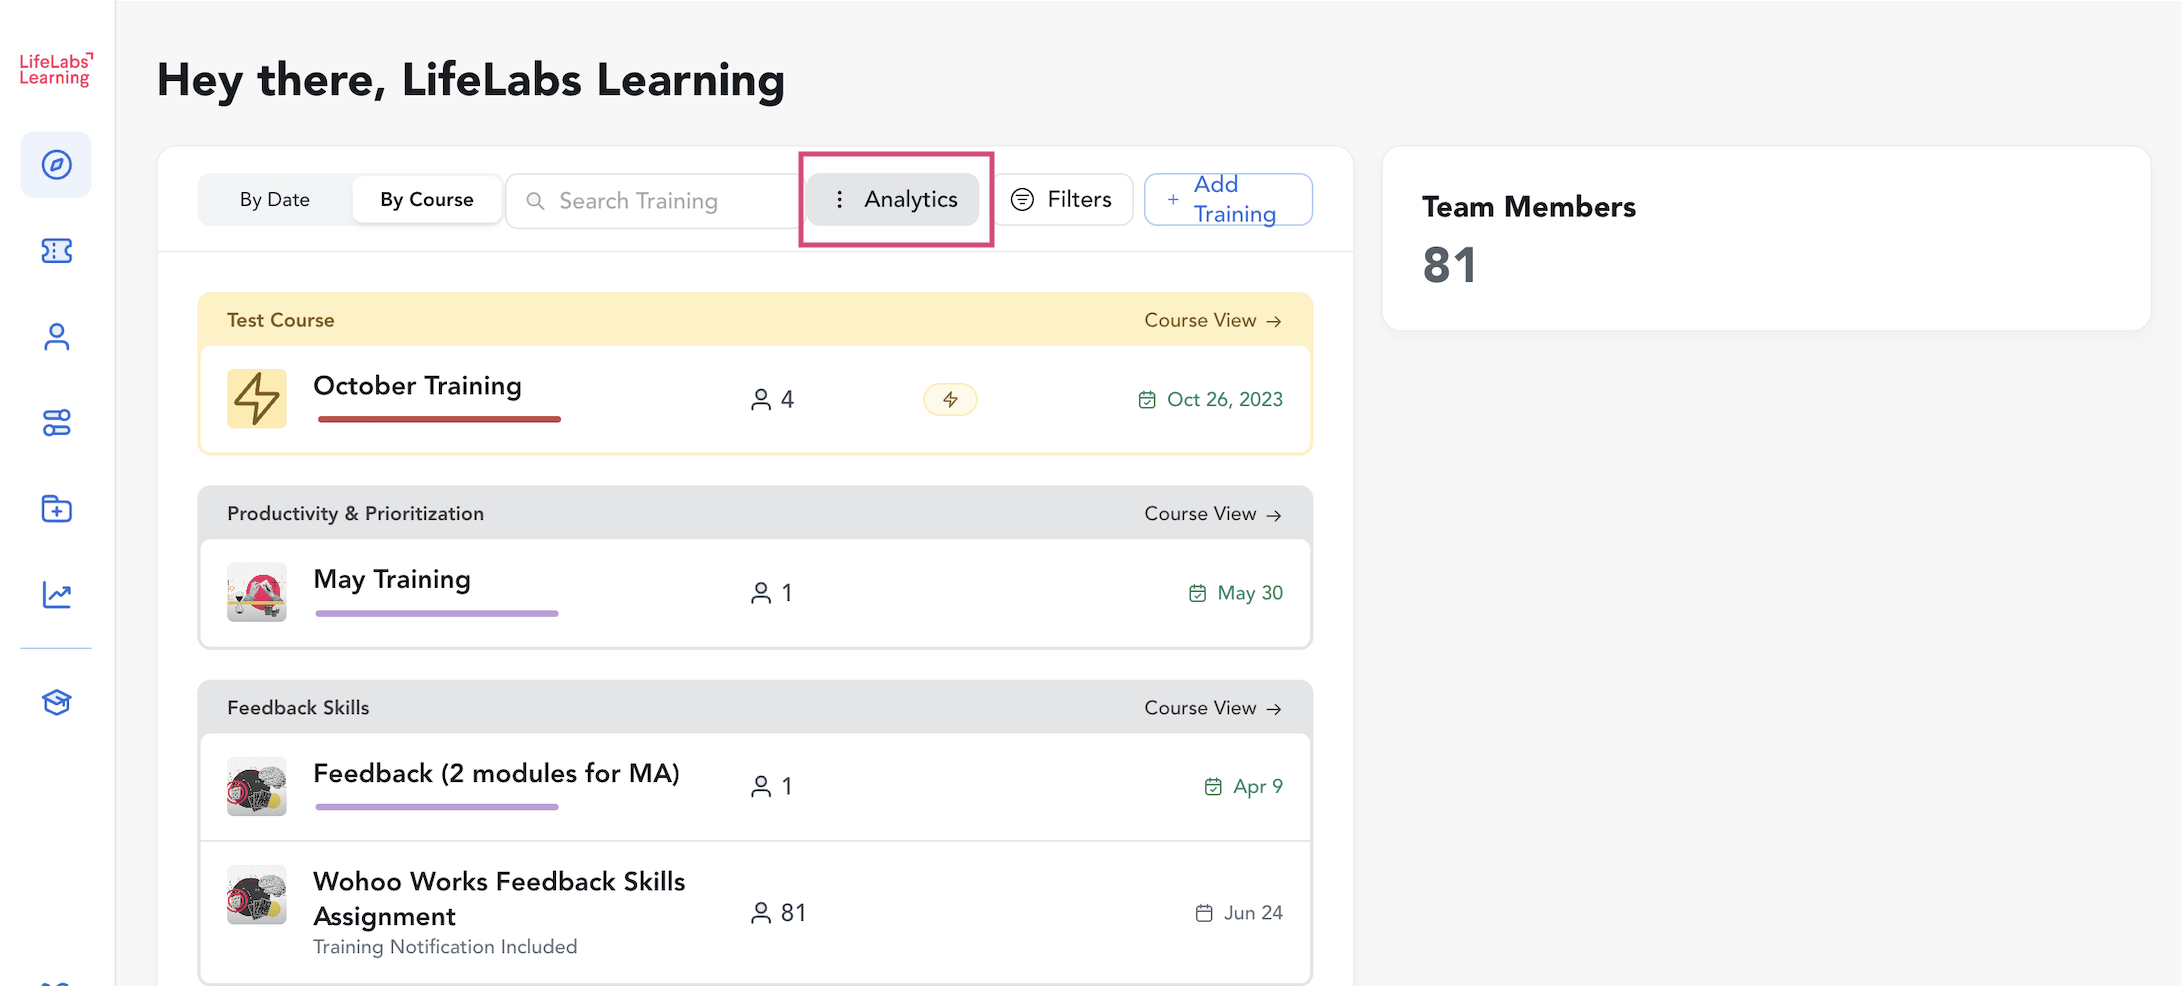
Task: Open the graduation cap icon in sidebar
Action: pyautogui.click(x=56, y=702)
